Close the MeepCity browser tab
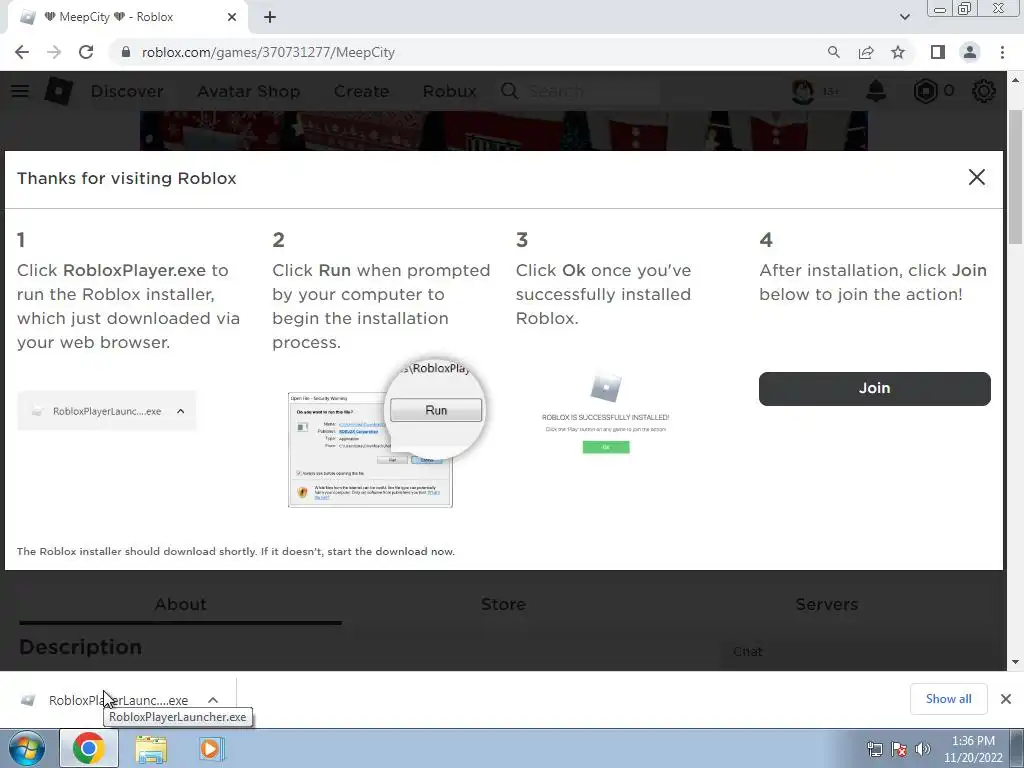 232,17
